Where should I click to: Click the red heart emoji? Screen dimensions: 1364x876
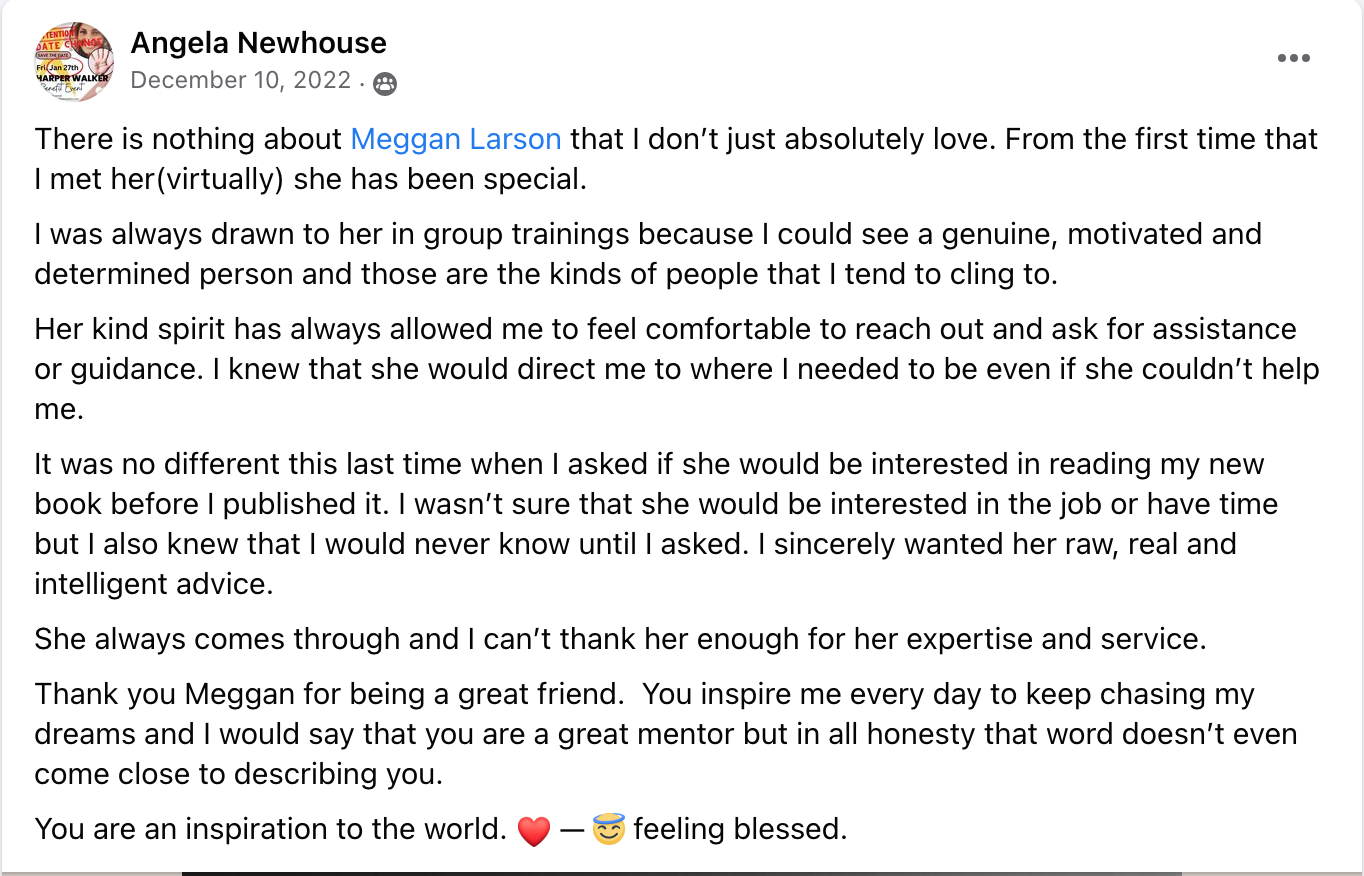pos(535,831)
